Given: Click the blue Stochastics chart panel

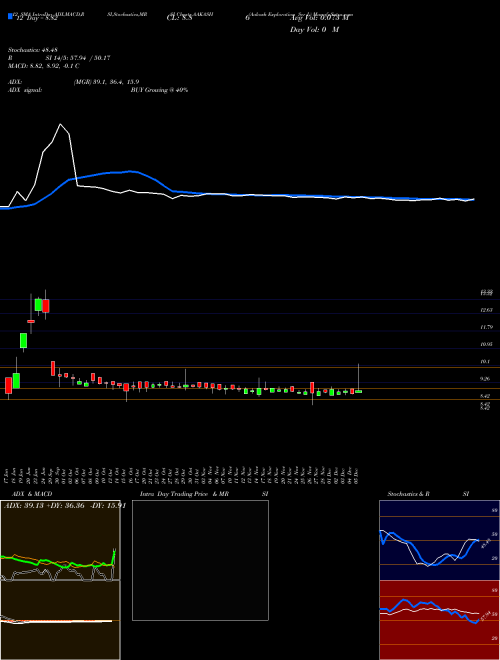Looking at the screenshot, I should click(x=439, y=540).
